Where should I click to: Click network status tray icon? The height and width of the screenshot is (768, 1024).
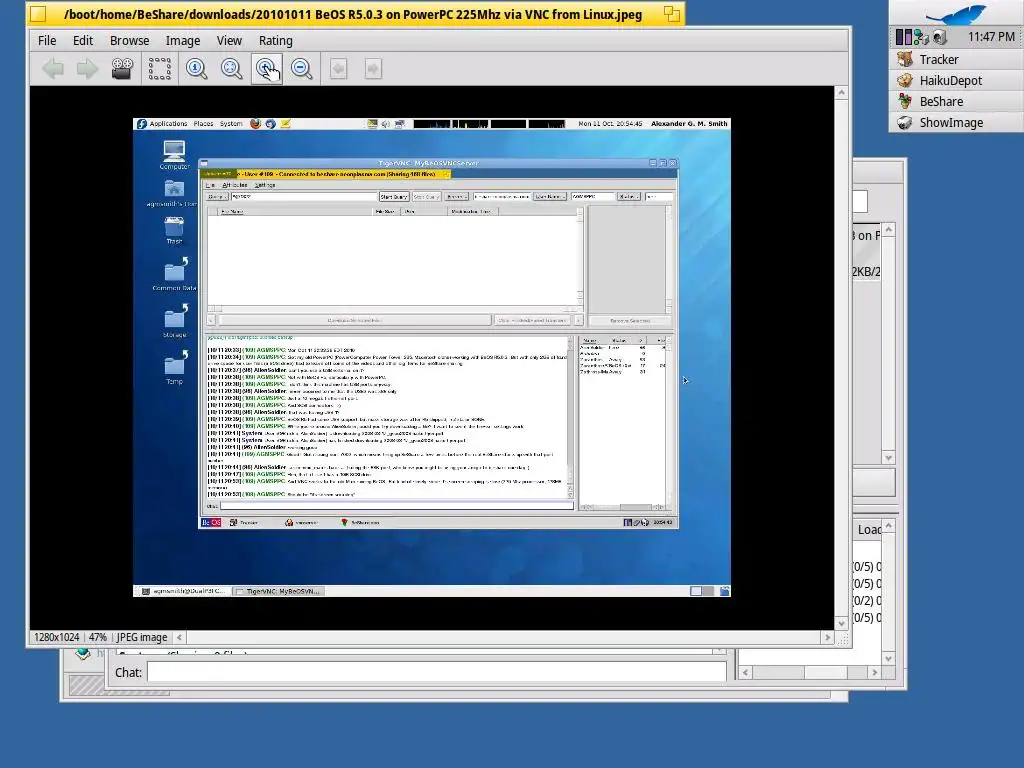click(921, 37)
